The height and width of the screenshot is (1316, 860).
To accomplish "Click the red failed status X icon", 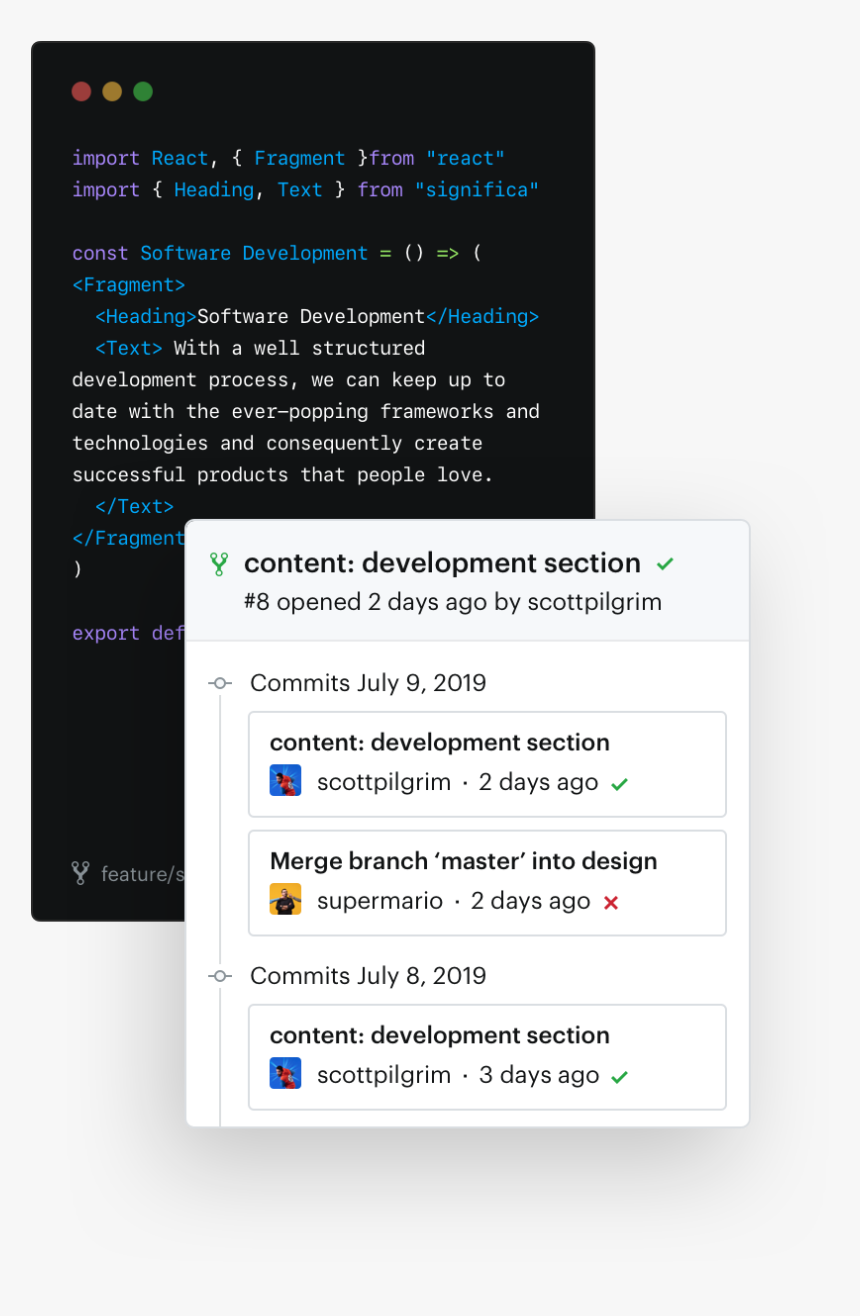I will (x=611, y=902).
